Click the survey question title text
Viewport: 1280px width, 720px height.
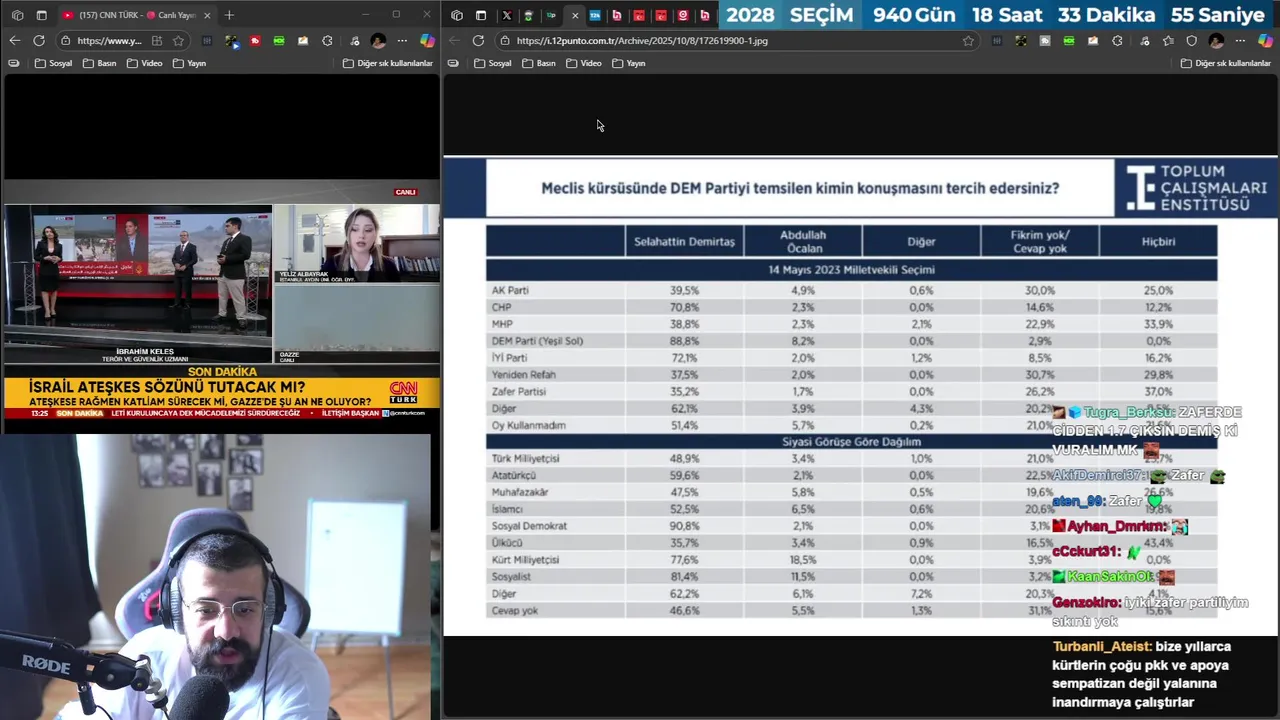(800, 188)
